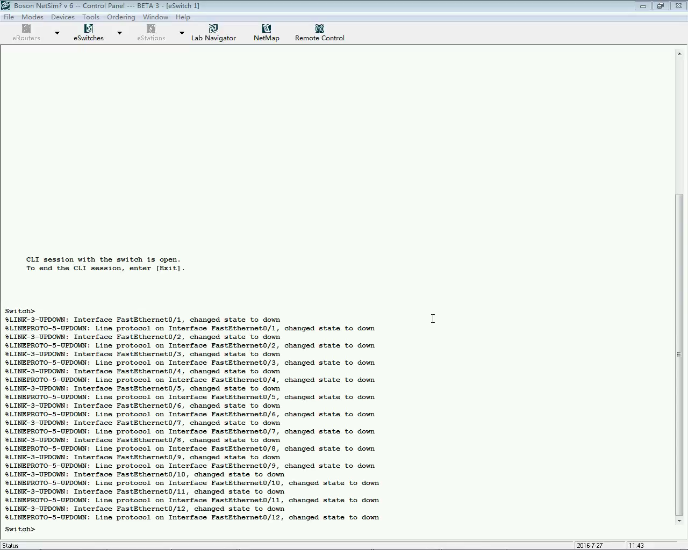The image size is (688, 550).
Task: Open the Devices menu
Action: pyautogui.click(x=63, y=17)
